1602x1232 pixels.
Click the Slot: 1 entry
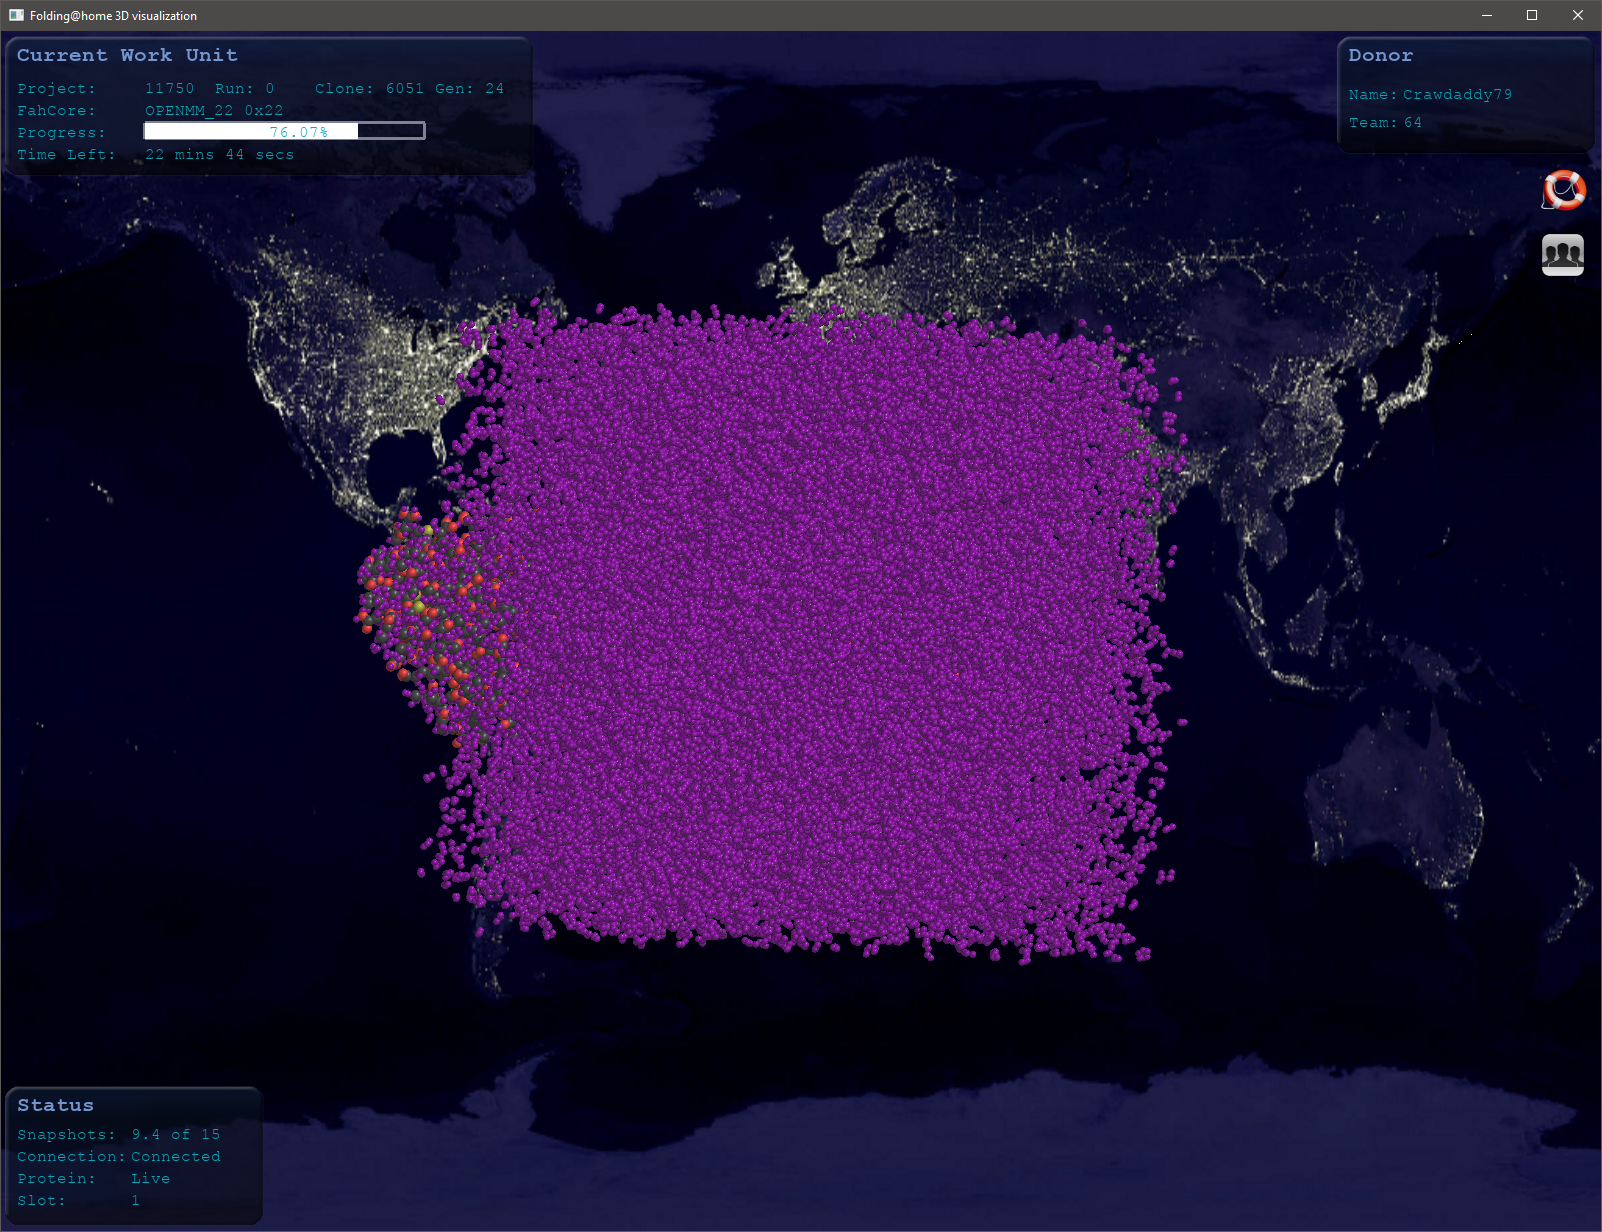[78, 1201]
